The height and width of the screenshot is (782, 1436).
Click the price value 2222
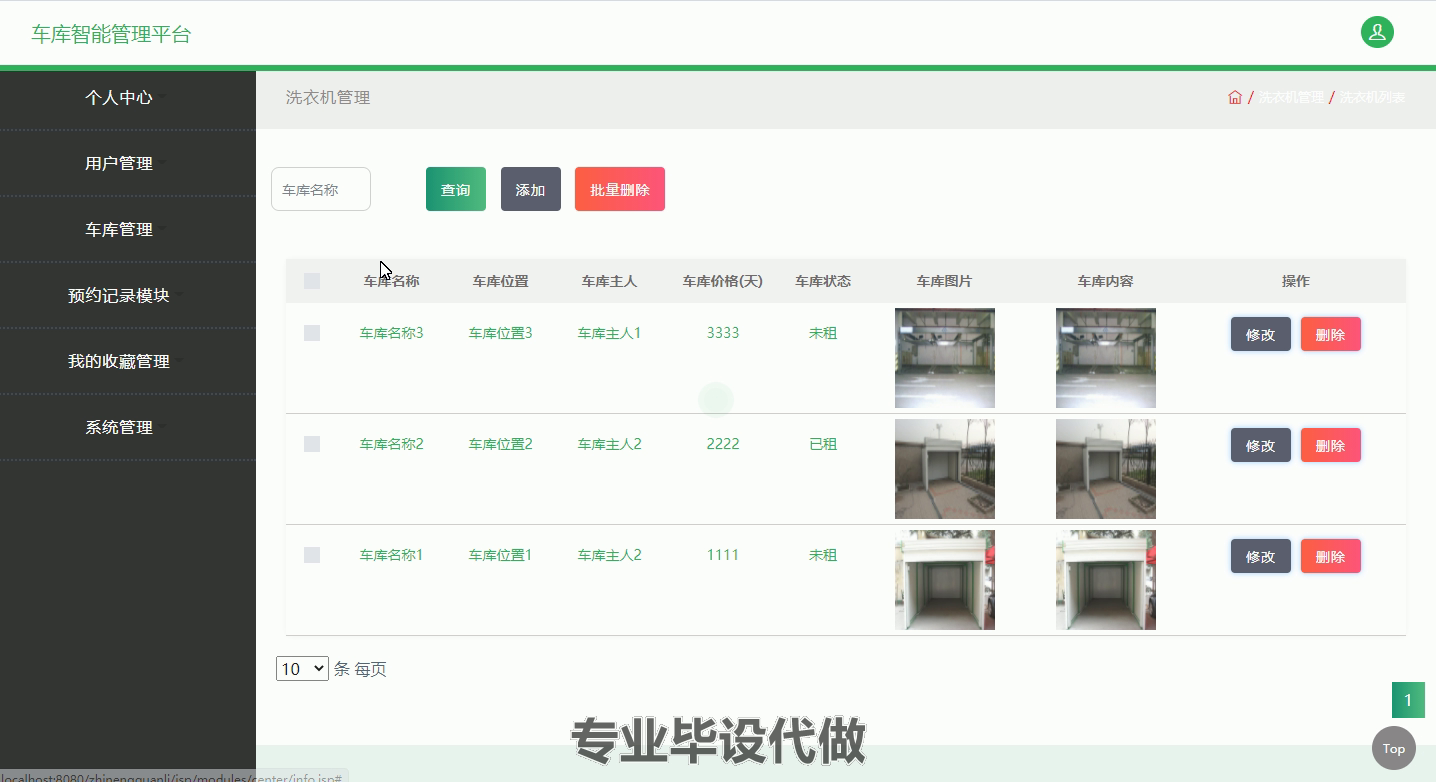723,444
